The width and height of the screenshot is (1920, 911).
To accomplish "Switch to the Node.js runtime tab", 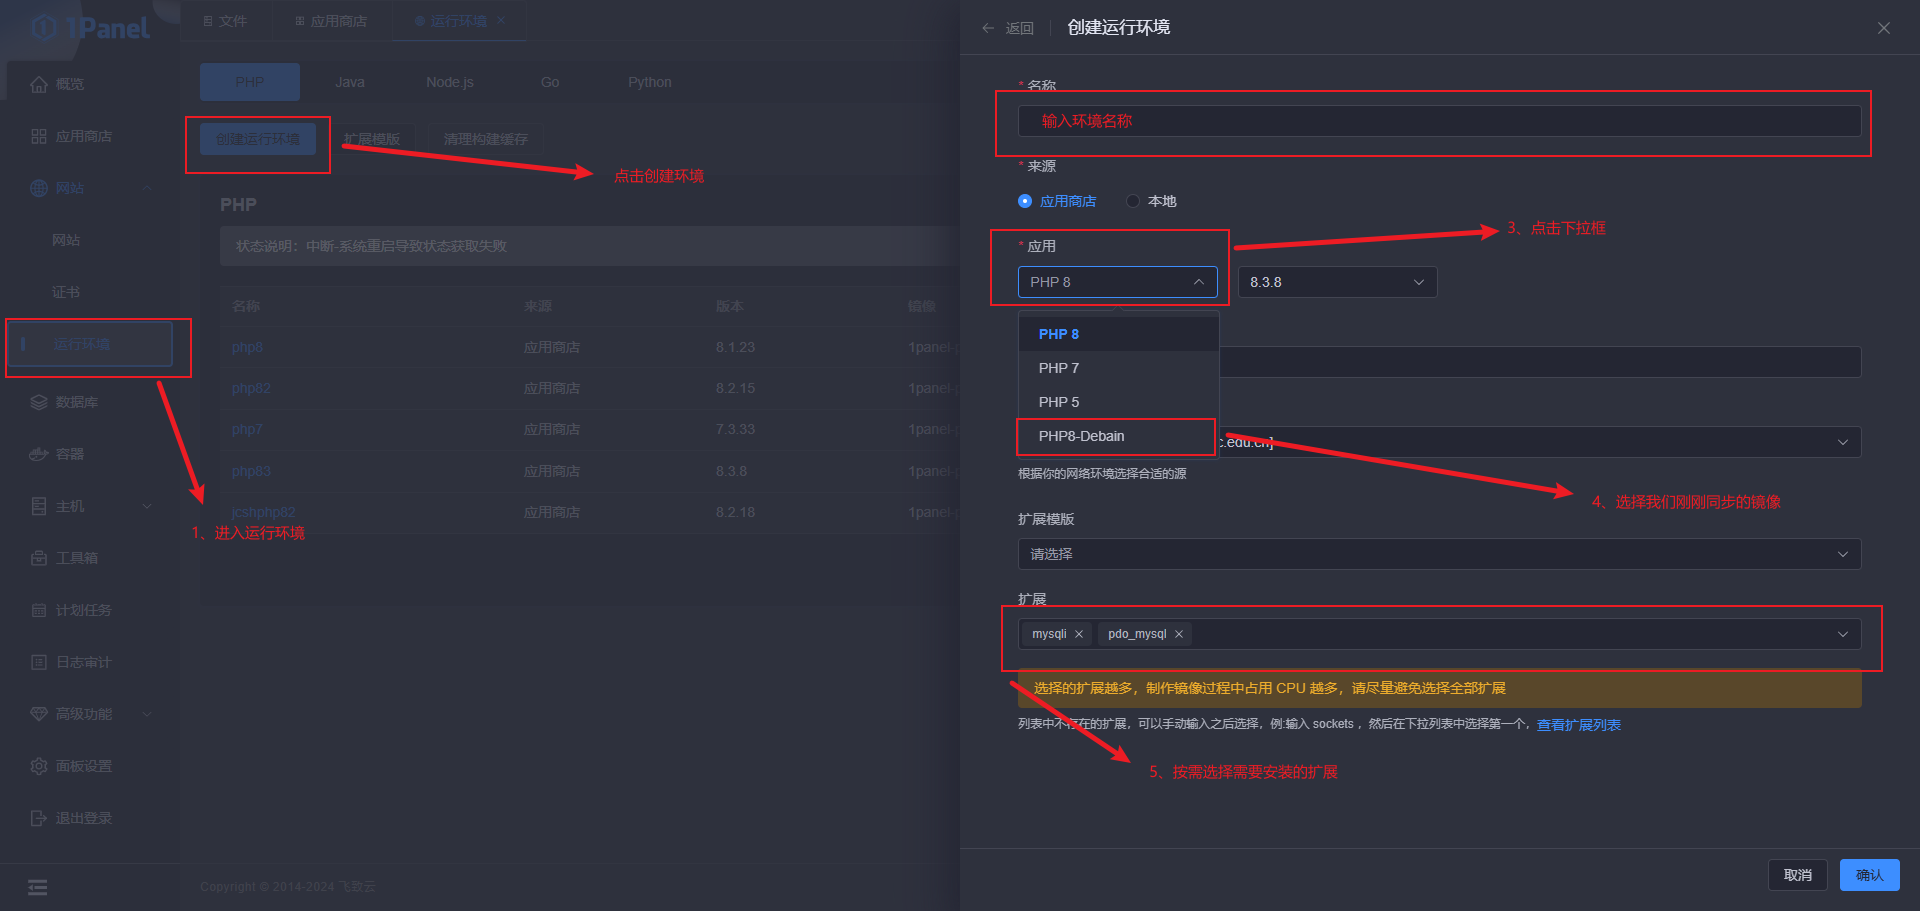I will tap(450, 82).
